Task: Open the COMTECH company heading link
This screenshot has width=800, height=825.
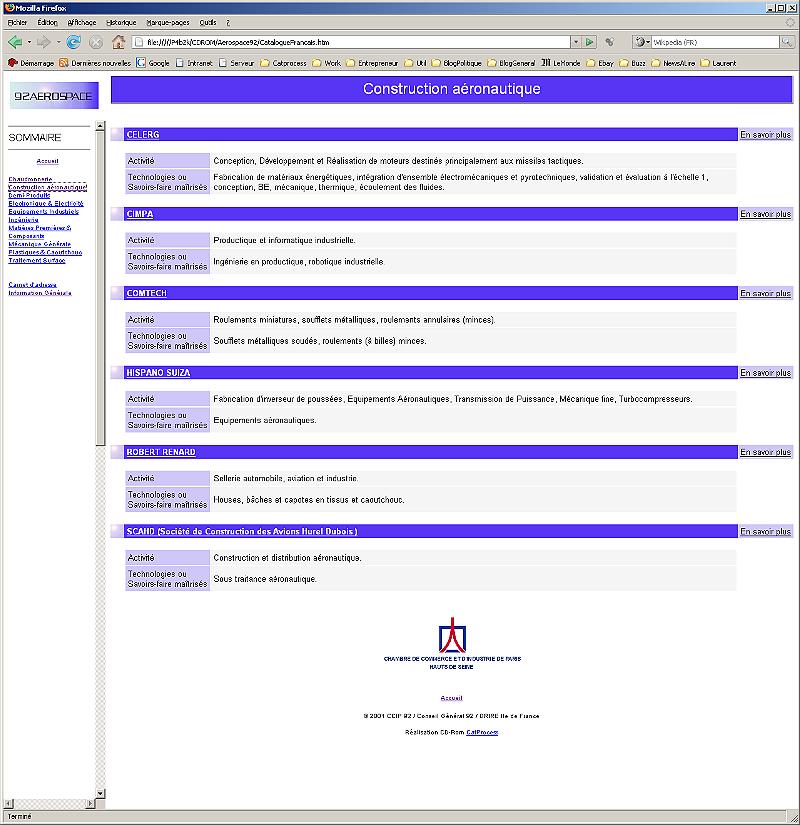Action: pyautogui.click(x=146, y=294)
